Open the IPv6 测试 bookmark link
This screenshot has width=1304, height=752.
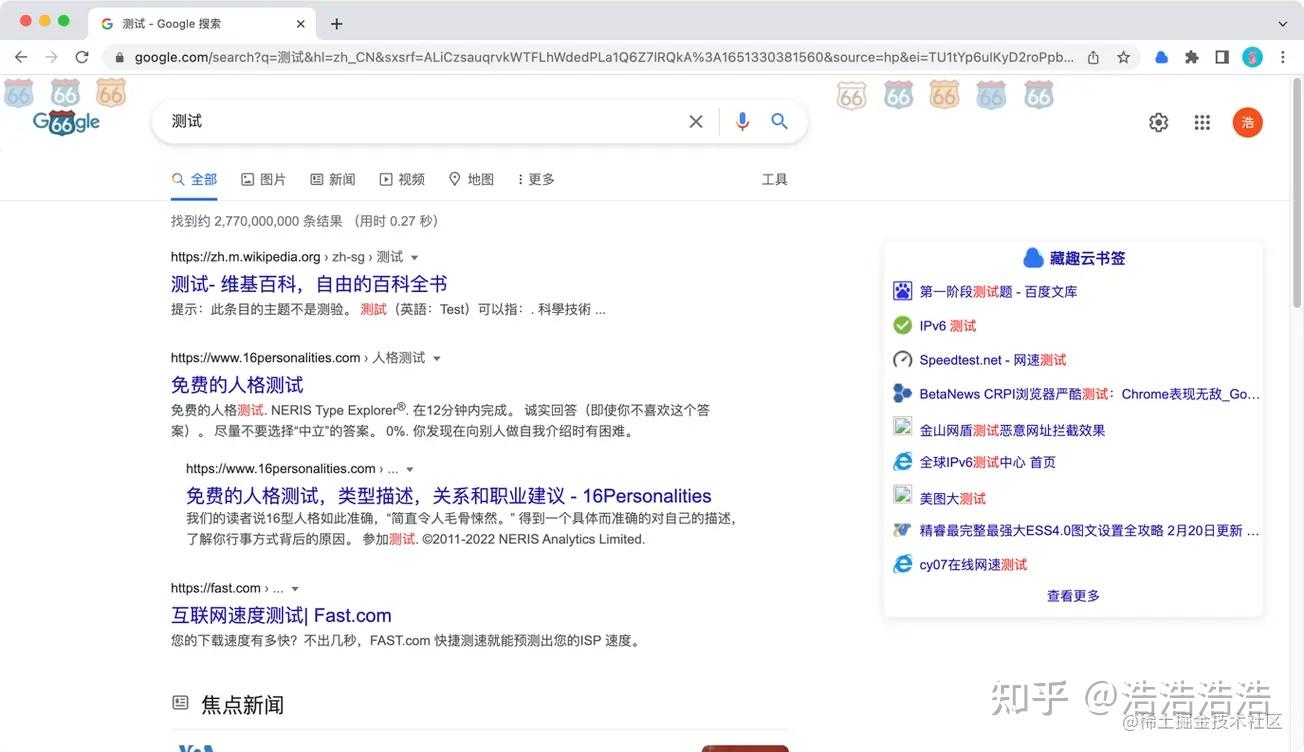(948, 325)
